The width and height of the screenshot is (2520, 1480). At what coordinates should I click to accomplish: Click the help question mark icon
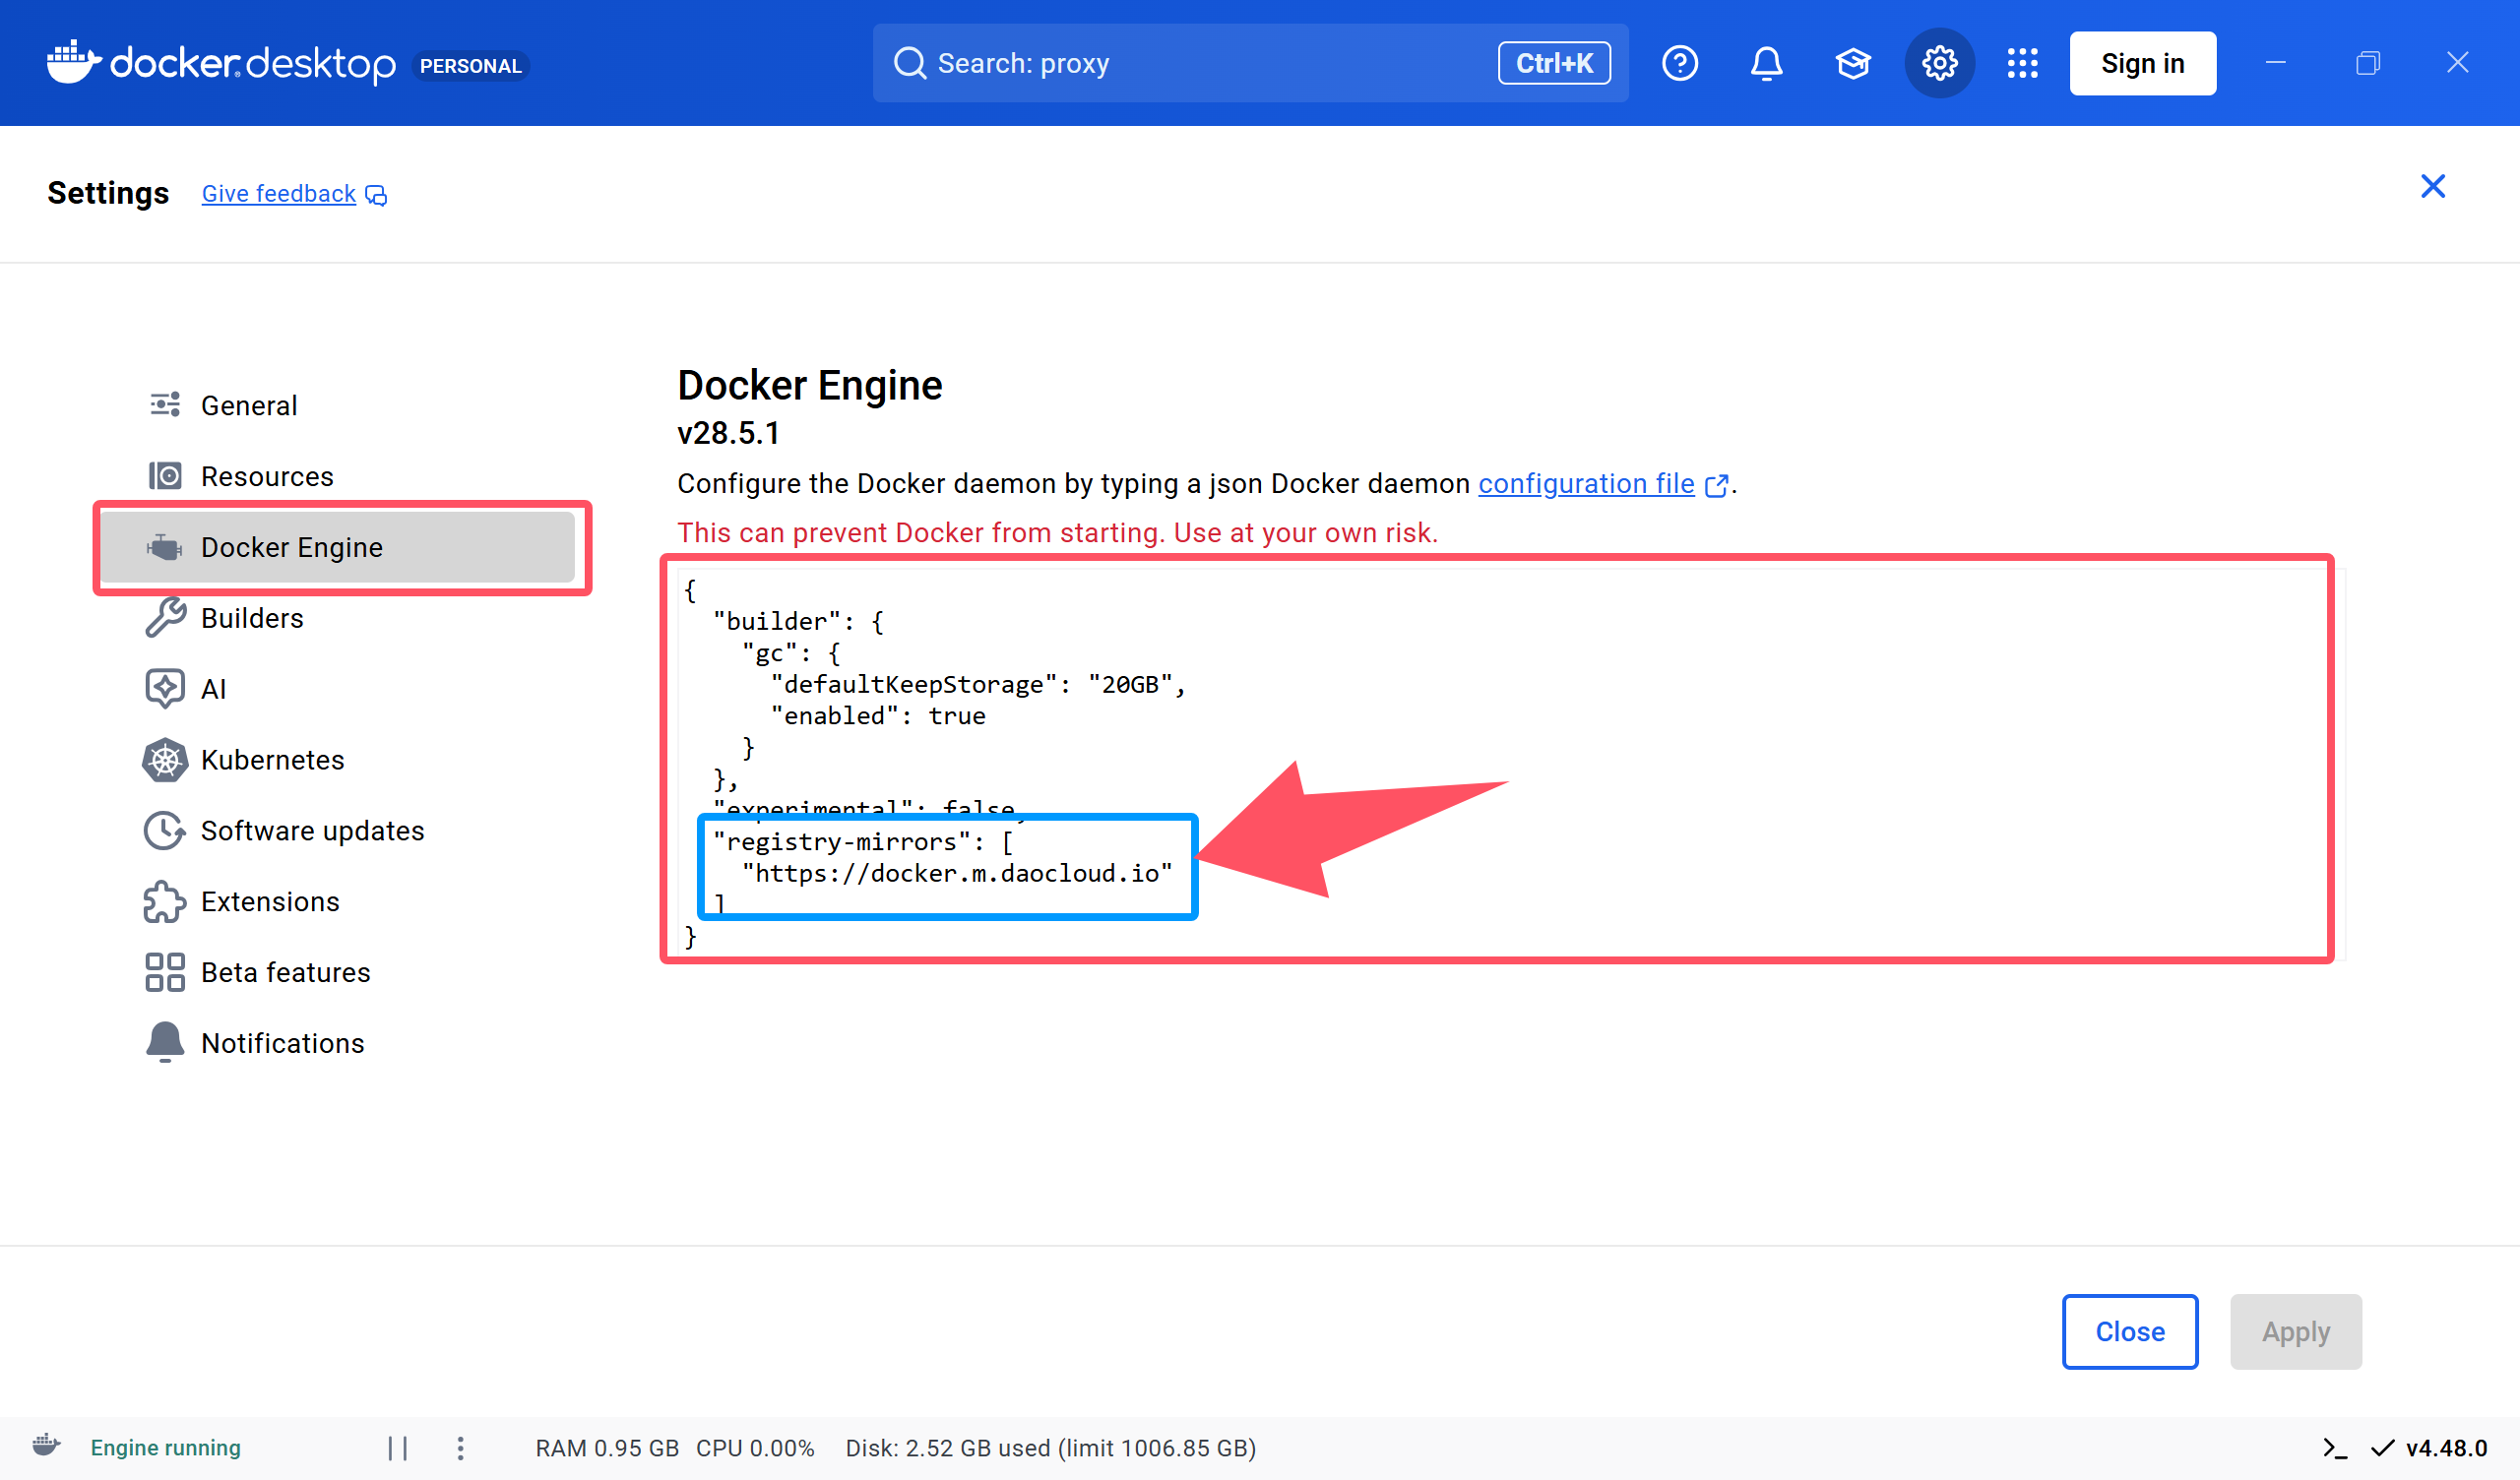pos(1679,63)
